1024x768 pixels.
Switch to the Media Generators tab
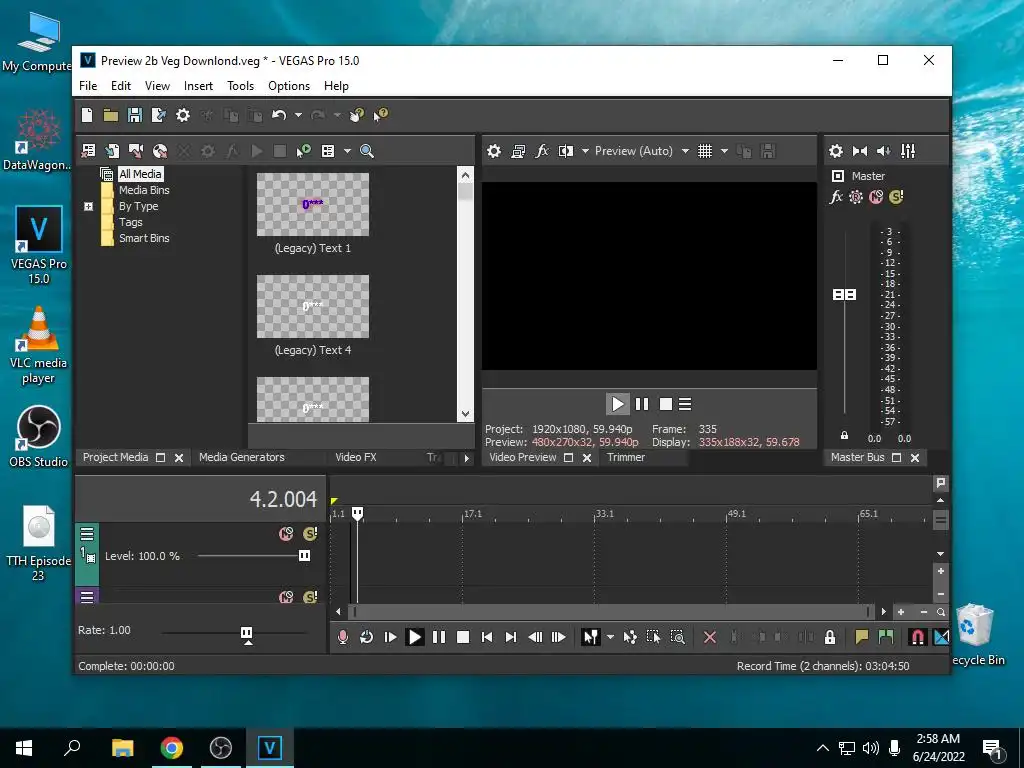(x=242, y=457)
